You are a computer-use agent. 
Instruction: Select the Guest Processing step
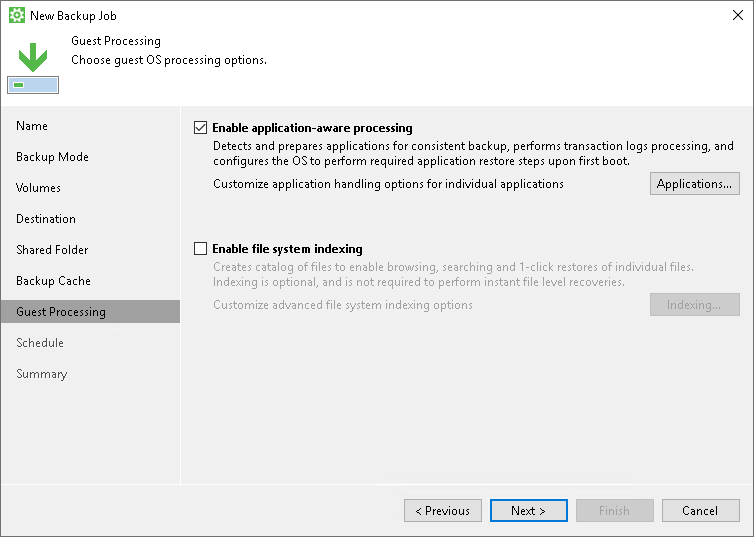coord(90,312)
